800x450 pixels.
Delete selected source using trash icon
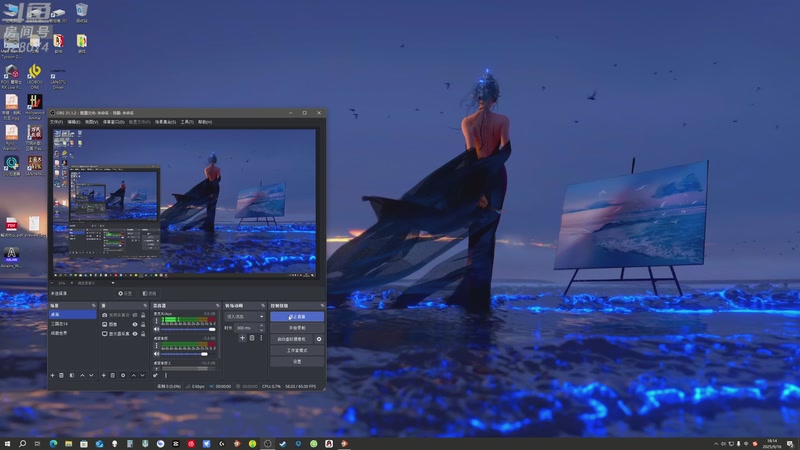[x=113, y=376]
